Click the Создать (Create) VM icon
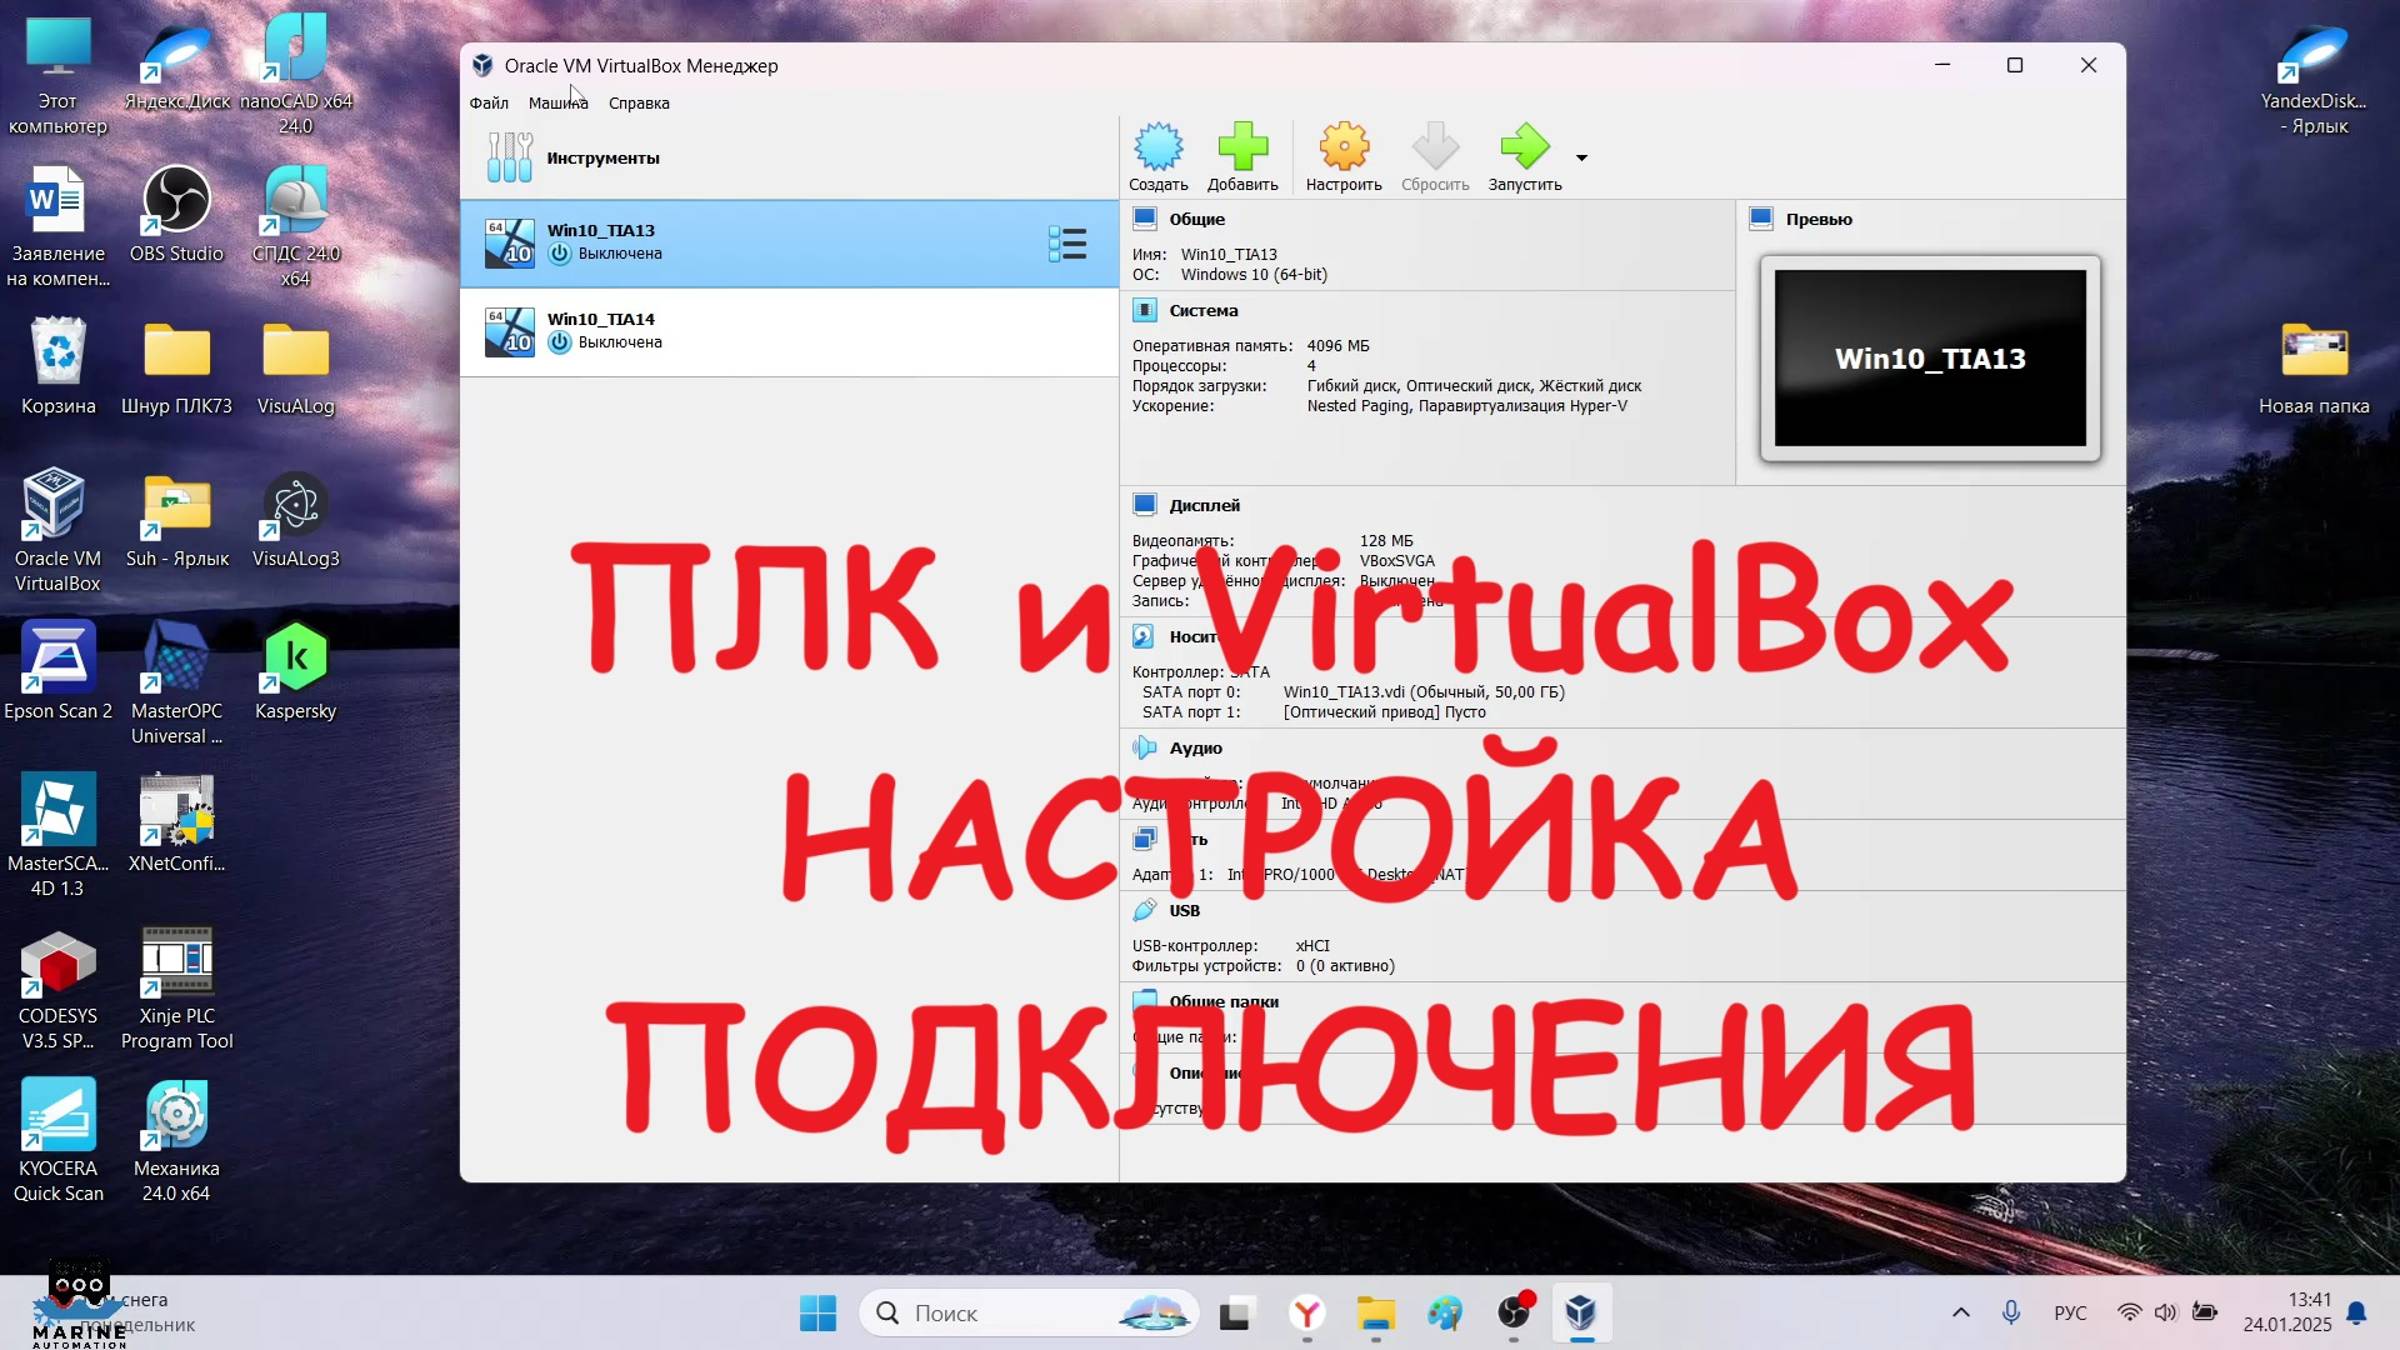The height and width of the screenshot is (1350, 2400). click(x=1158, y=148)
